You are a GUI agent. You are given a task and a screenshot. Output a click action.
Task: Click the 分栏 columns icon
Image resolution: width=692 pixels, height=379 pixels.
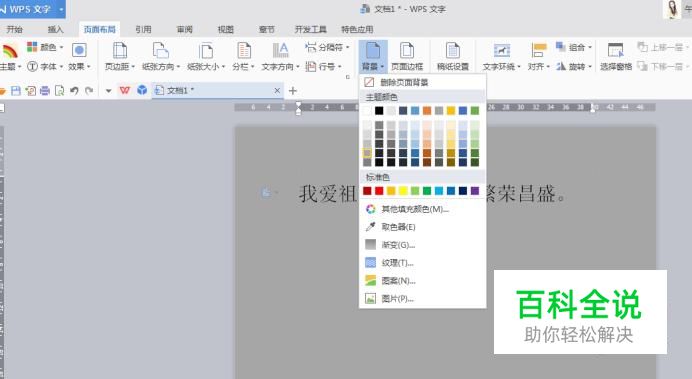[x=244, y=51]
